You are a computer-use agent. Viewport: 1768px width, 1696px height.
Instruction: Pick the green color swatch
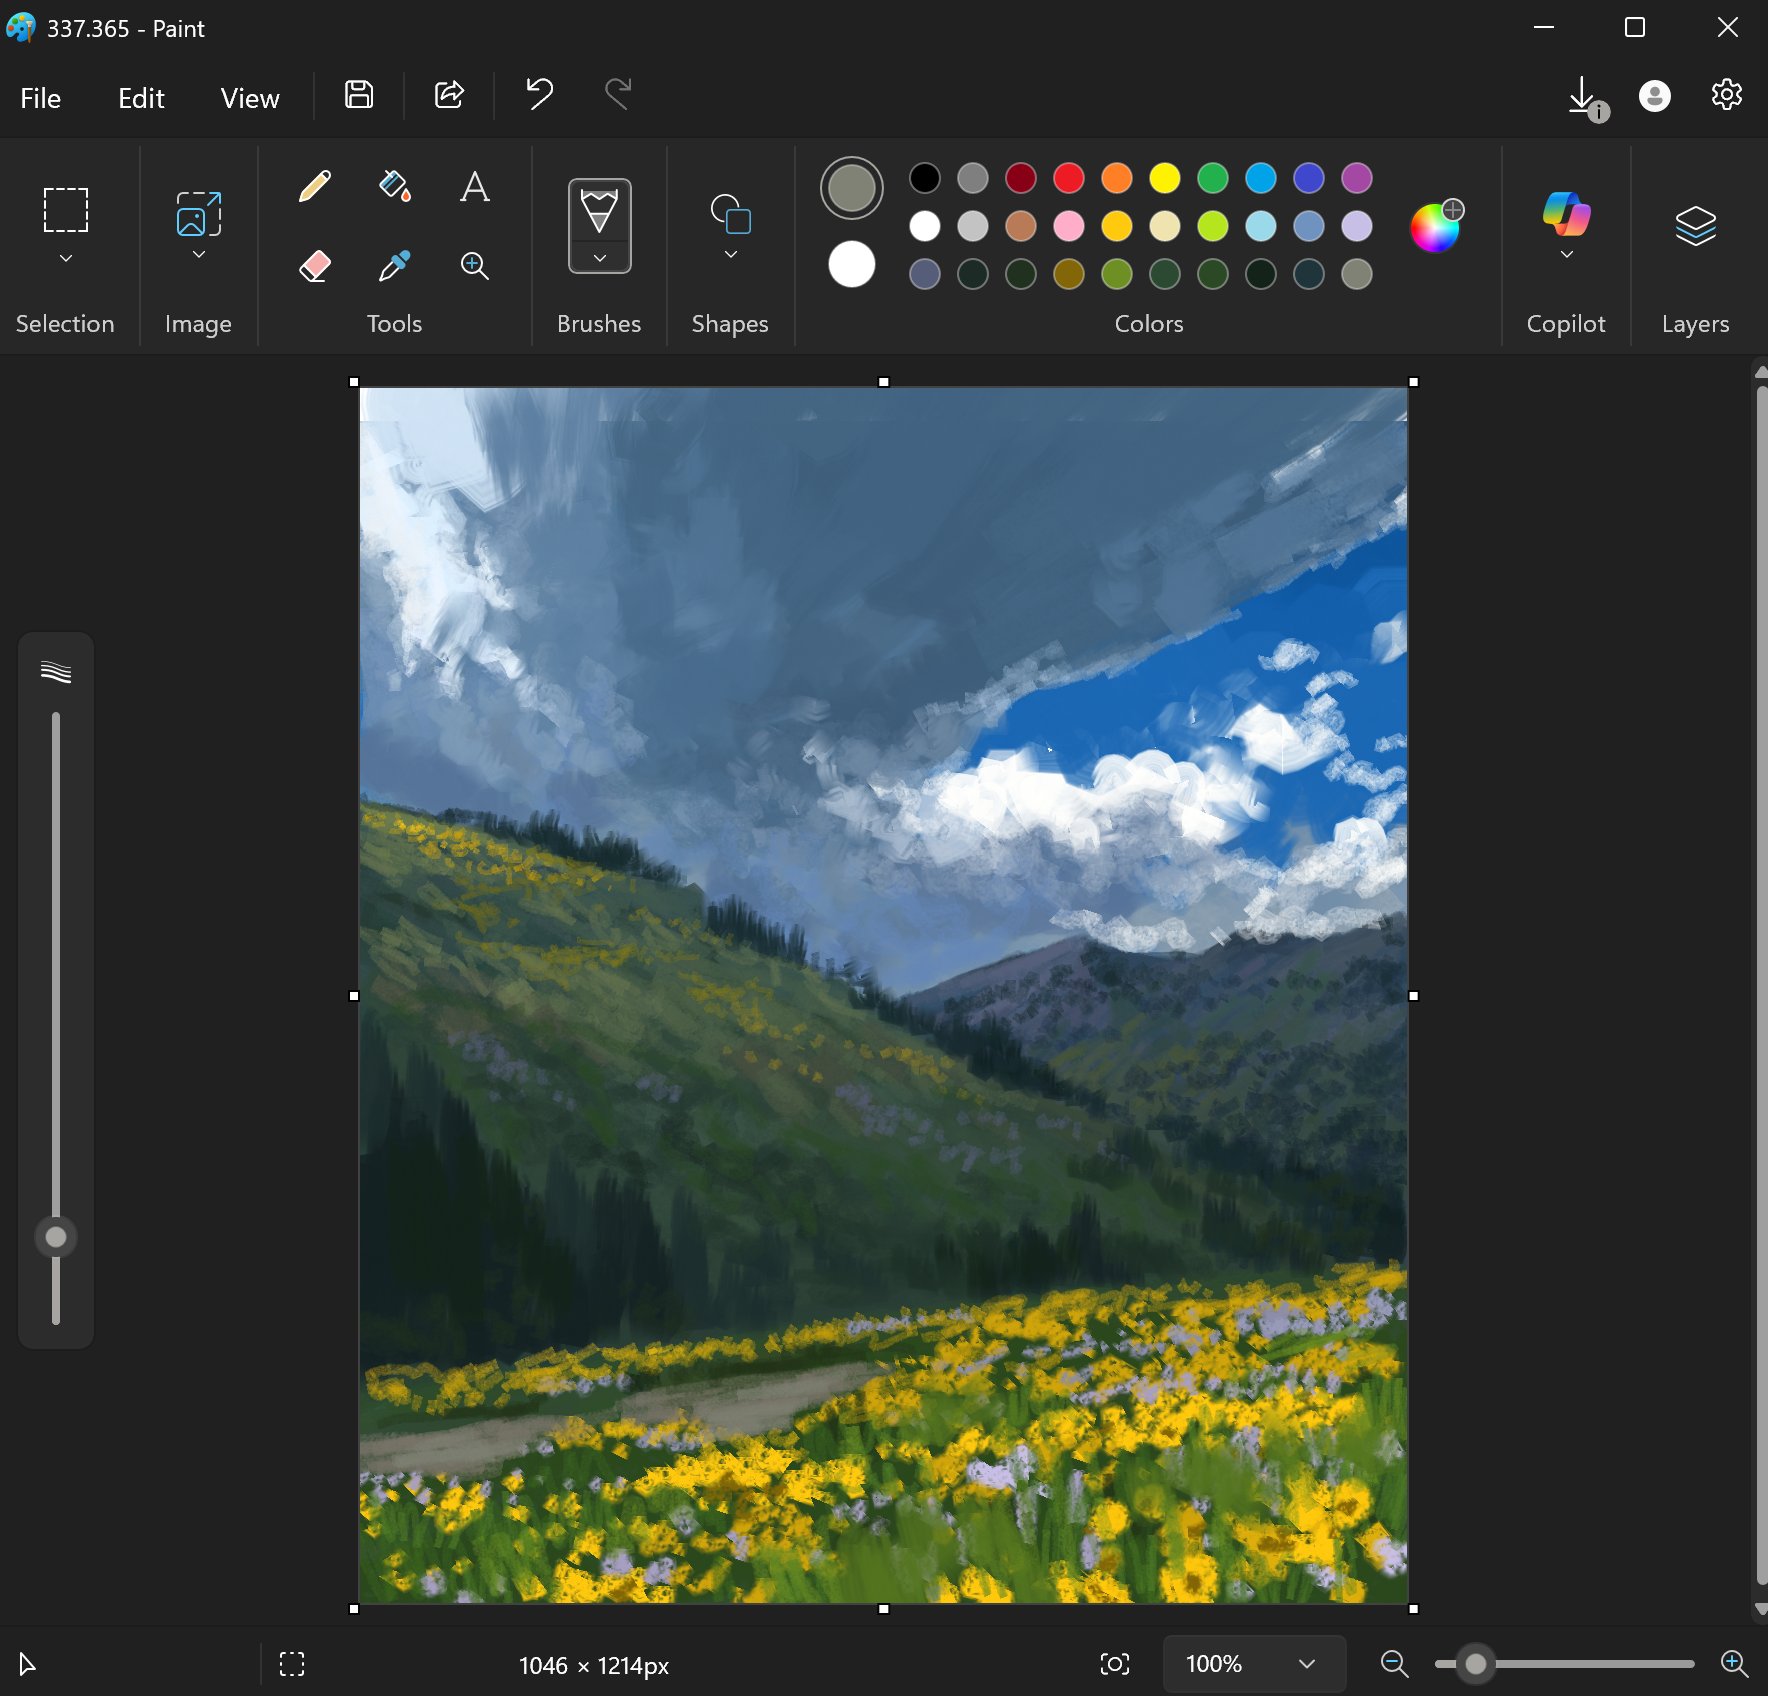1213,178
